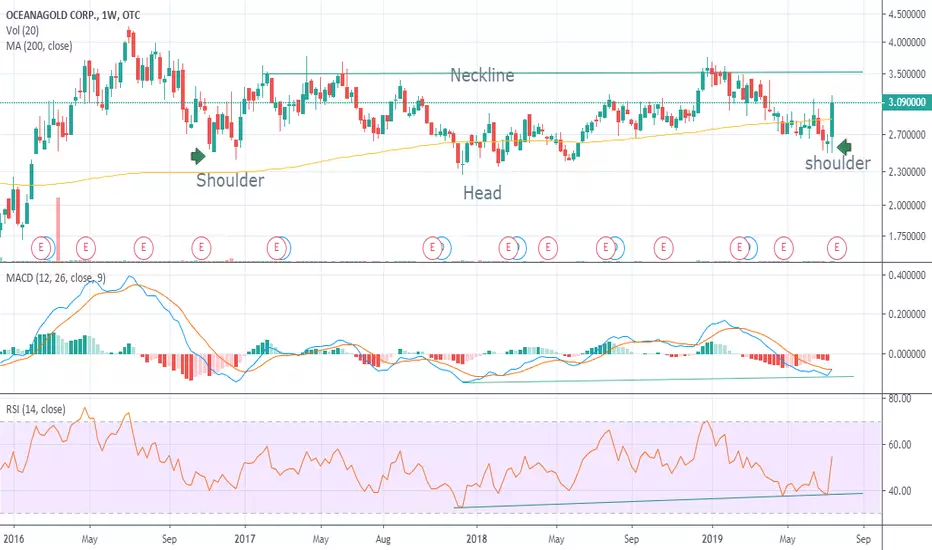This screenshot has height=550, width=932.
Task: Click the 2018 label on the time axis
Action: click(x=477, y=539)
